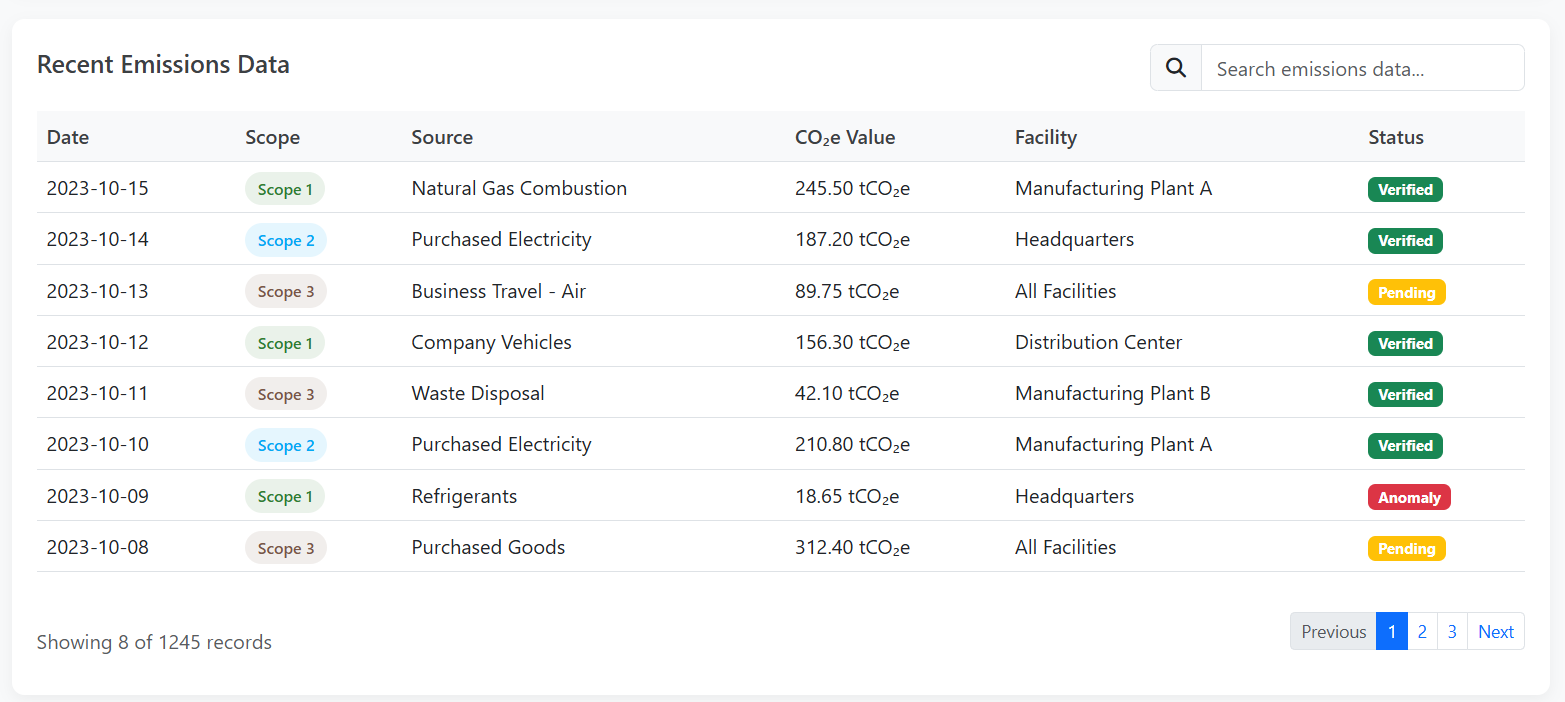The width and height of the screenshot is (1565, 702).
Task: Select the Scope 1 badge for Natural Gas Combustion
Action: tap(284, 189)
